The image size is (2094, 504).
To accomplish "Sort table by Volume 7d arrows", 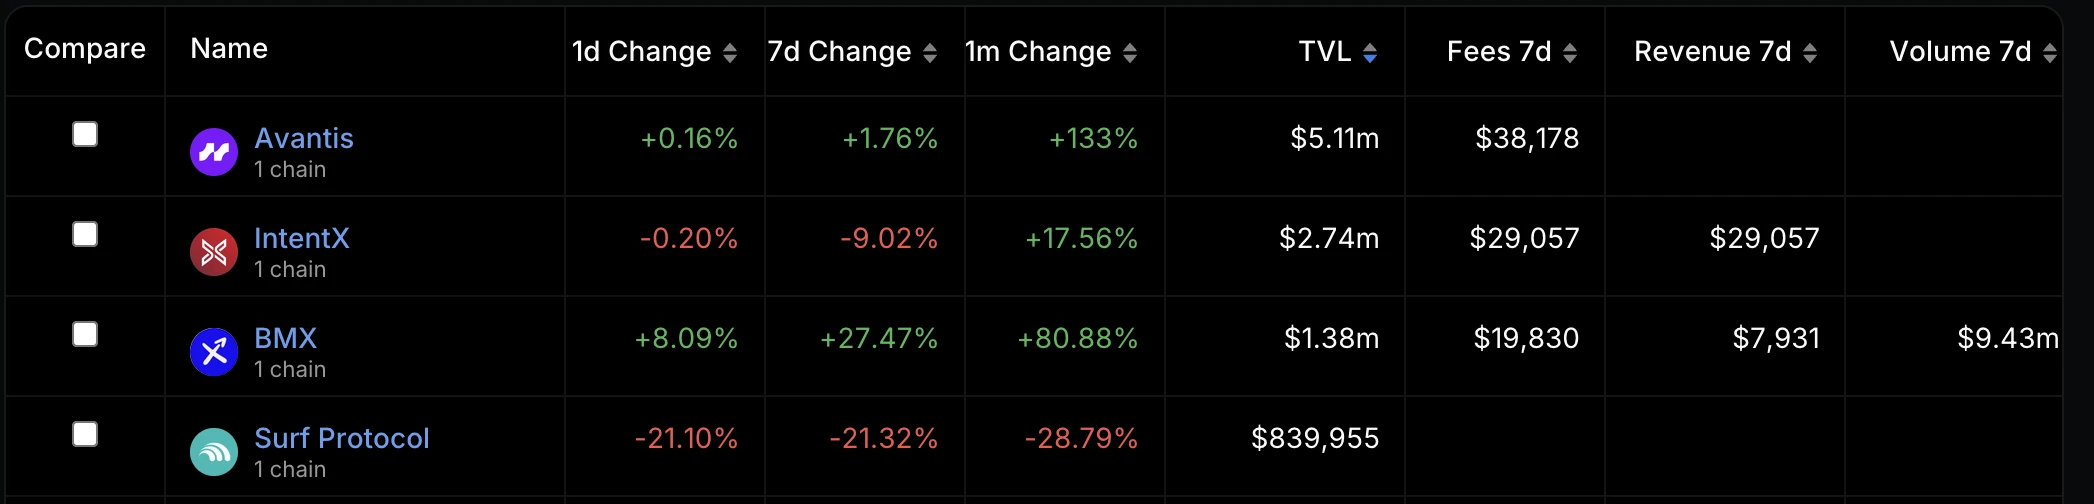I will pos(2050,53).
